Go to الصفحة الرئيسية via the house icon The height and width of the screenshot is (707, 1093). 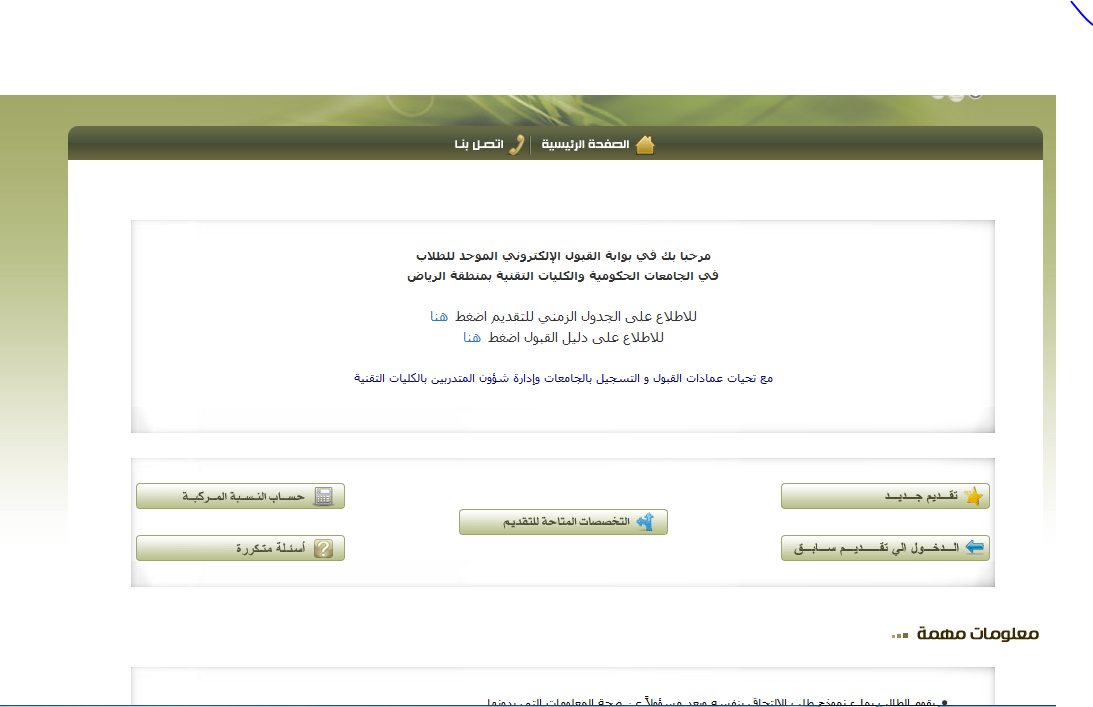[645, 144]
